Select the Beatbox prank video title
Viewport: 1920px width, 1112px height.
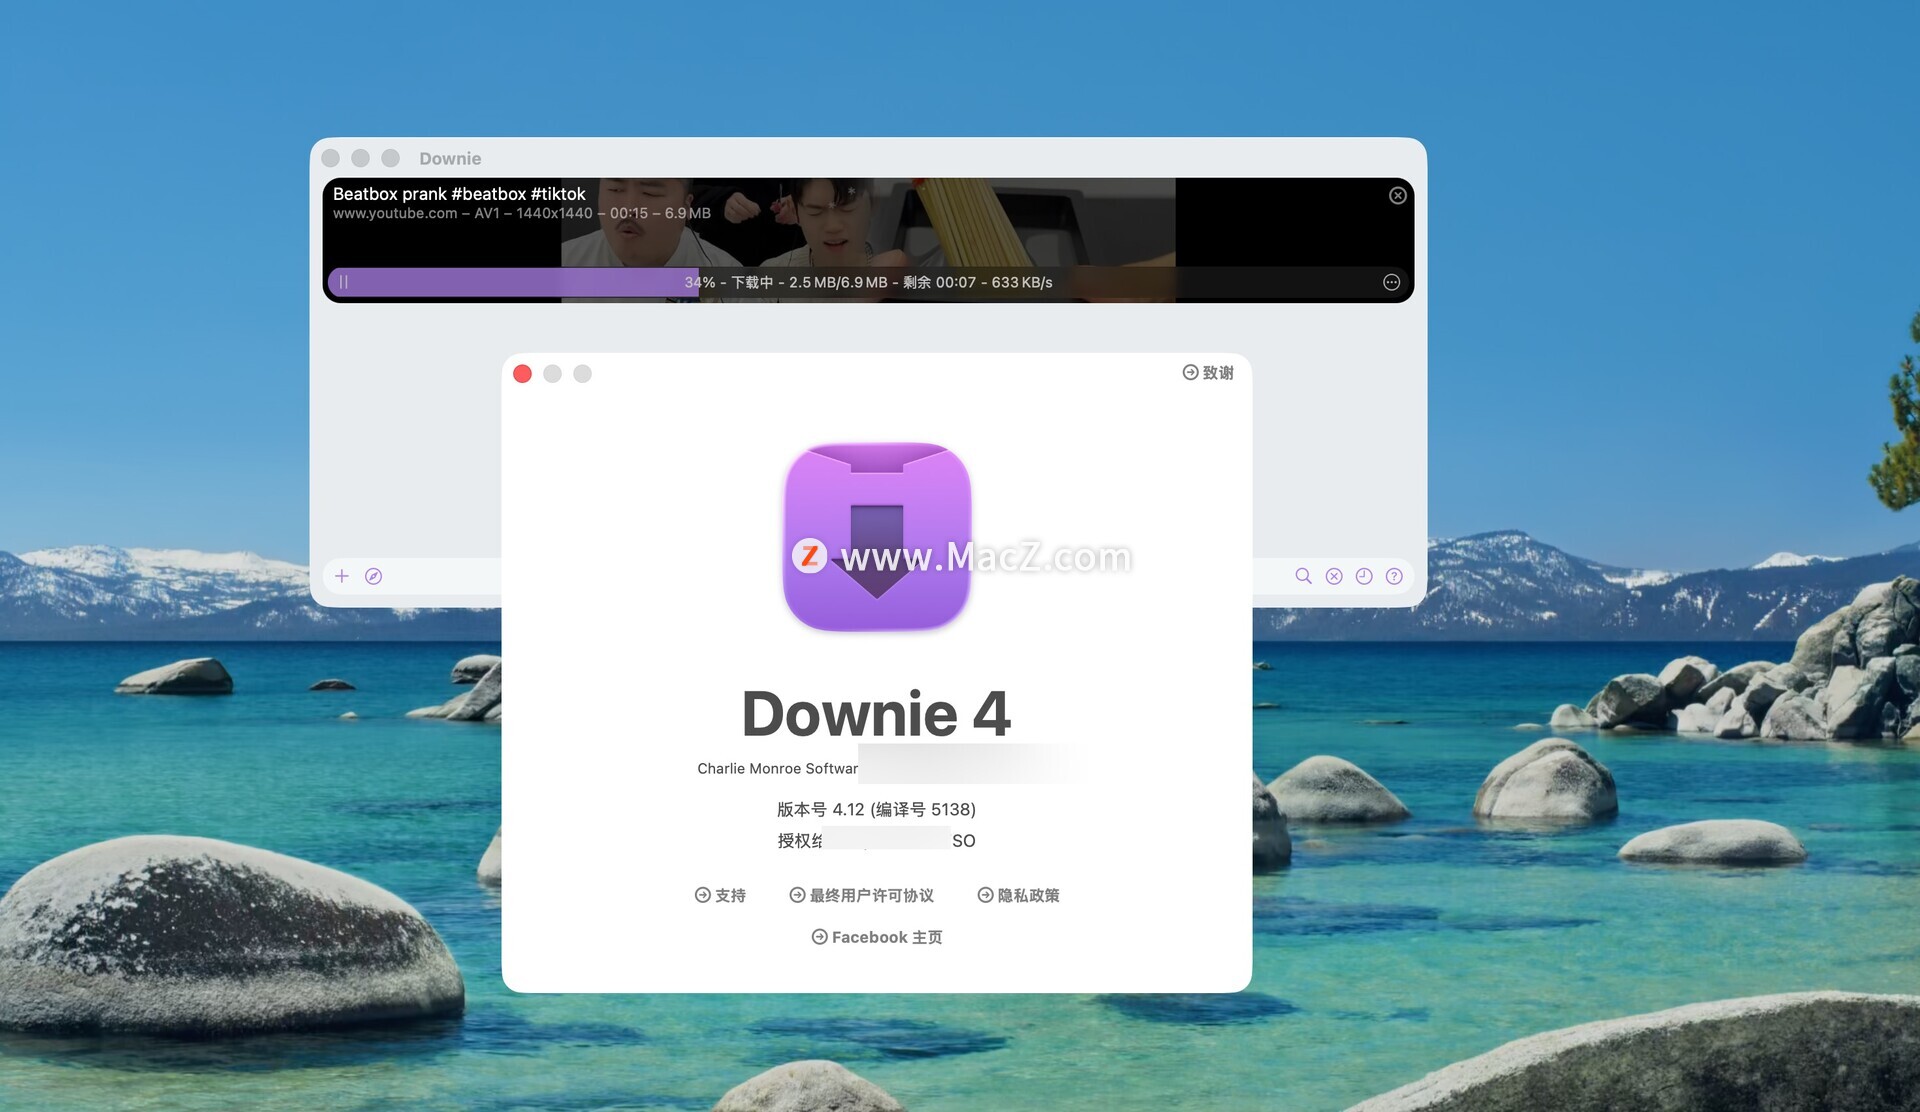click(459, 194)
